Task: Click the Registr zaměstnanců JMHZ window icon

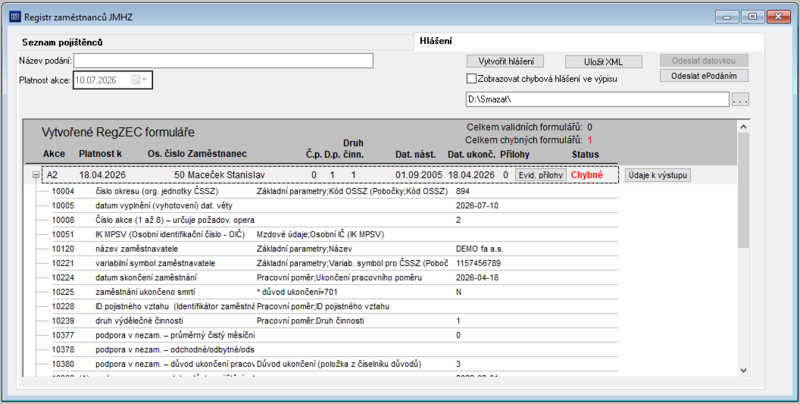Action: point(15,17)
